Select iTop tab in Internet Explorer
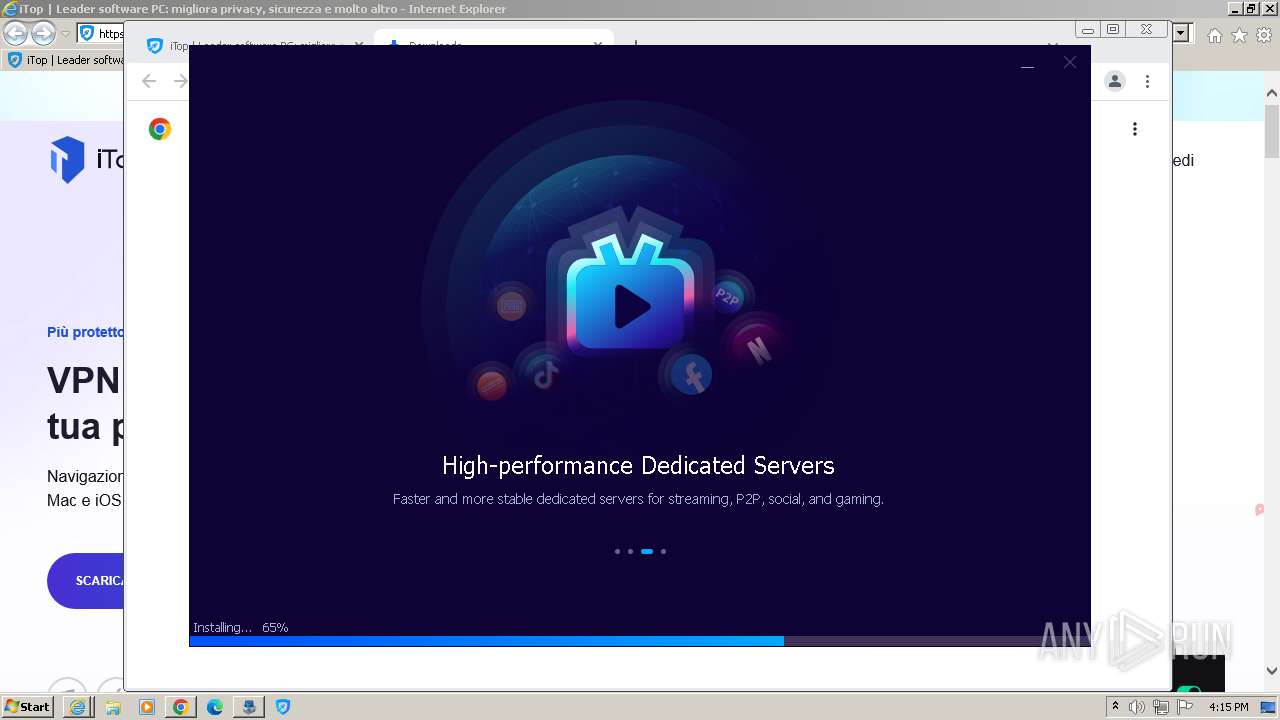This screenshot has height=720, width=1280. [64, 60]
